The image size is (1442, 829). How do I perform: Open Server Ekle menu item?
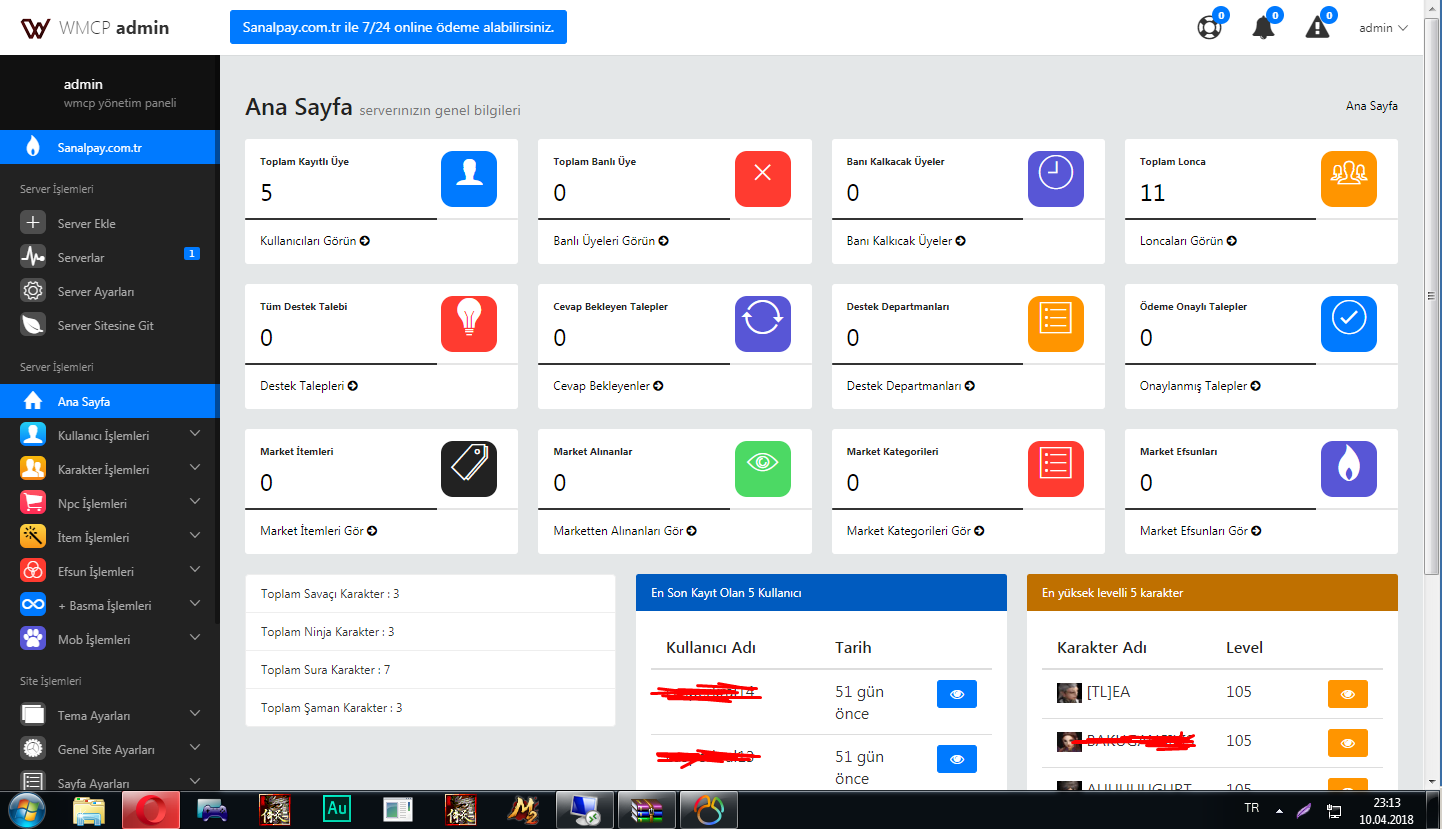click(x=108, y=223)
